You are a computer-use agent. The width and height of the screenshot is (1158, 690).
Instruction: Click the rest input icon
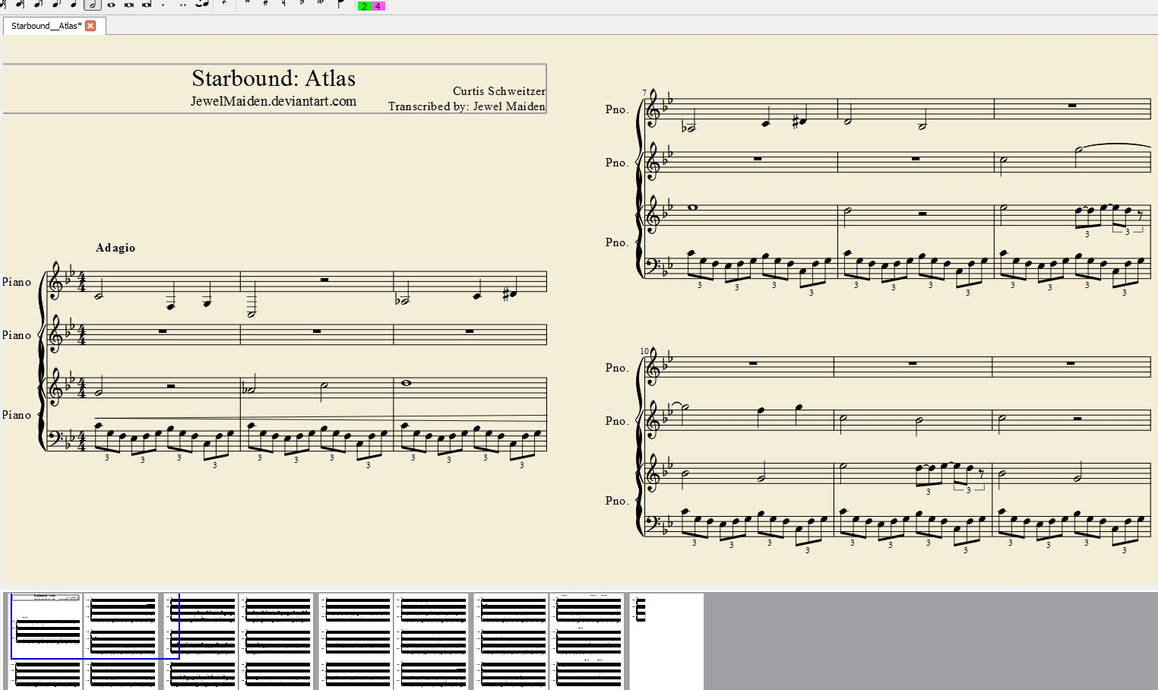pos(225,4)
